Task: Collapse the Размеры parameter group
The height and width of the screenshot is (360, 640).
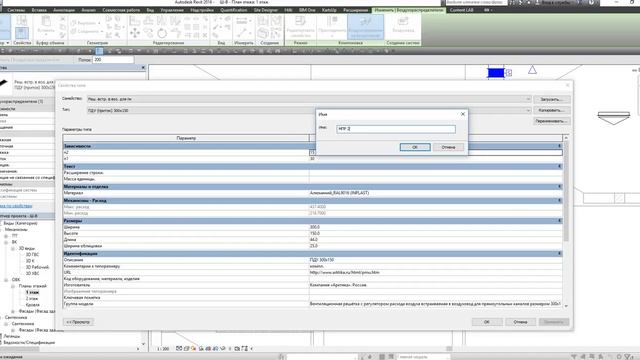Action: click(559, 220)
